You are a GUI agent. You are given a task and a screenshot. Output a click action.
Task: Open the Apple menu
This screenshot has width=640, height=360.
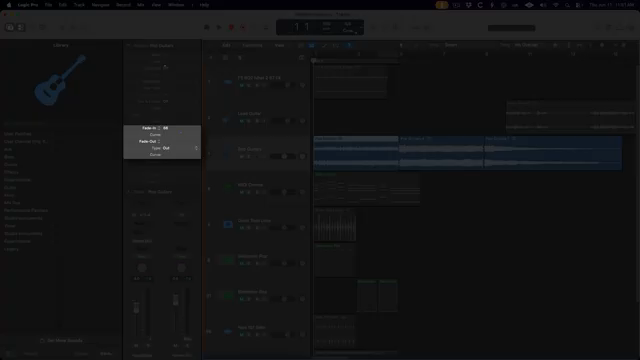pyautogui.click(x=9, y=5)
